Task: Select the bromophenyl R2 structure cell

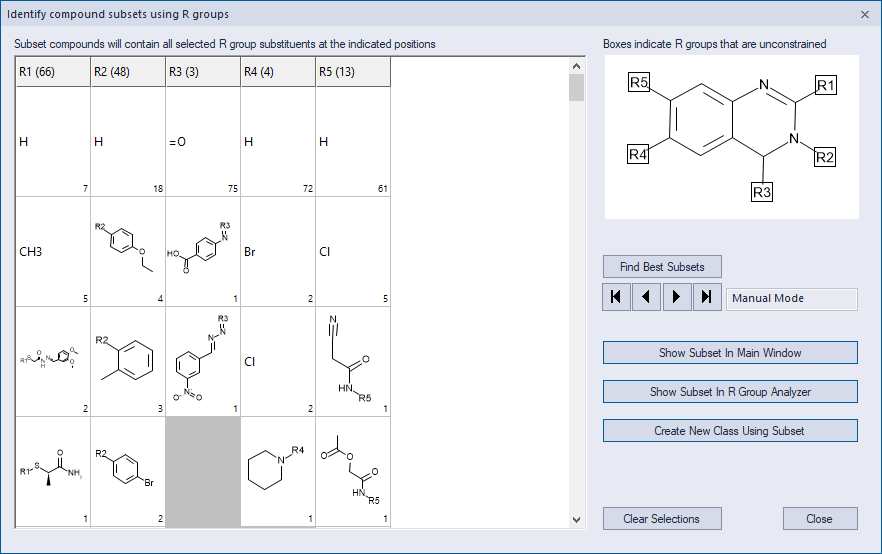Action: pyautogui.click(x=128, y=472)
